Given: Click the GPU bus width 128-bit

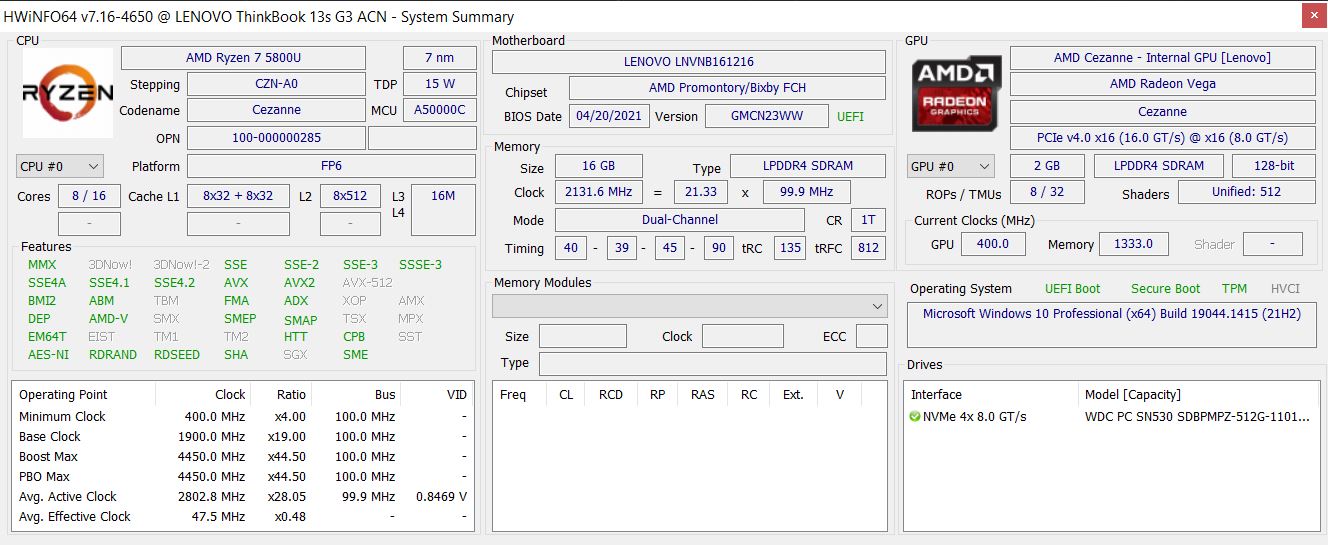Looking at the screenshot, I should (1274, 166).
